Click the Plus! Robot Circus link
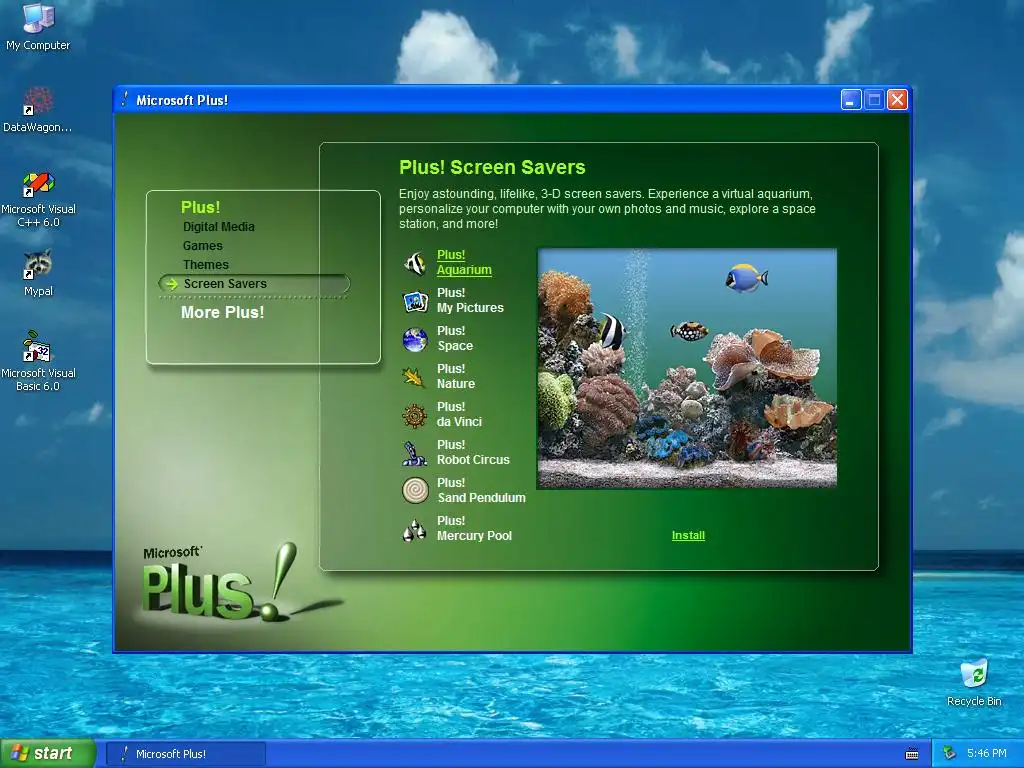The height and width of the screenshot is (768, 1024). tap(473, 452)
